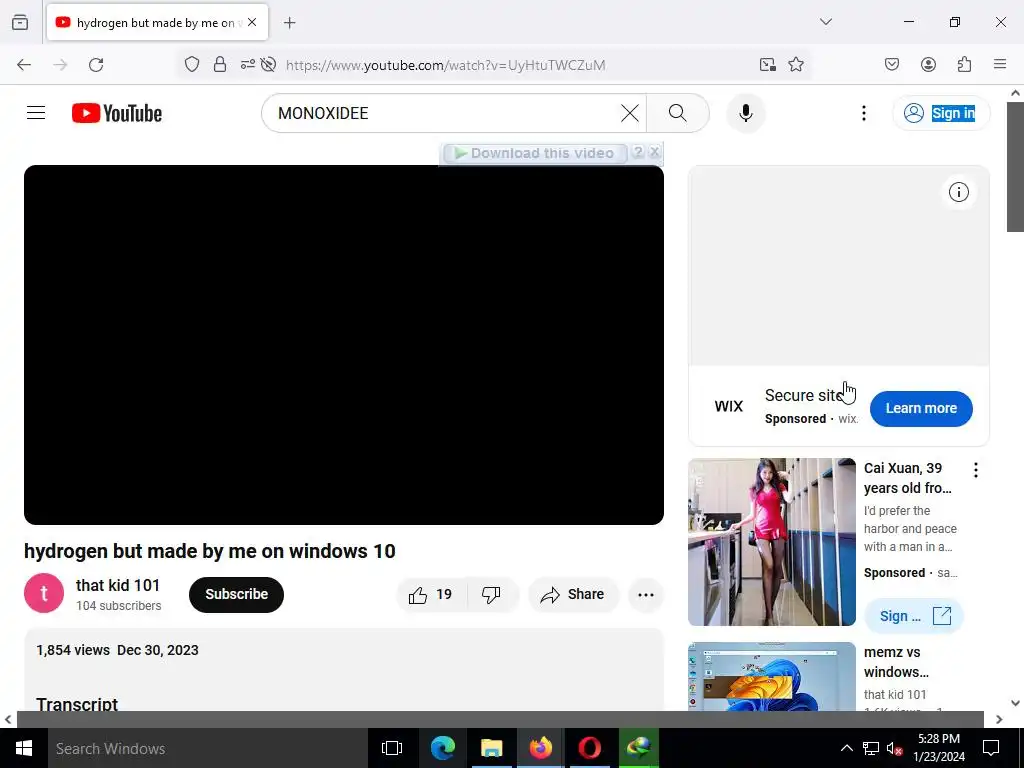Save to Pocket icon

click(x=892, y=64)
